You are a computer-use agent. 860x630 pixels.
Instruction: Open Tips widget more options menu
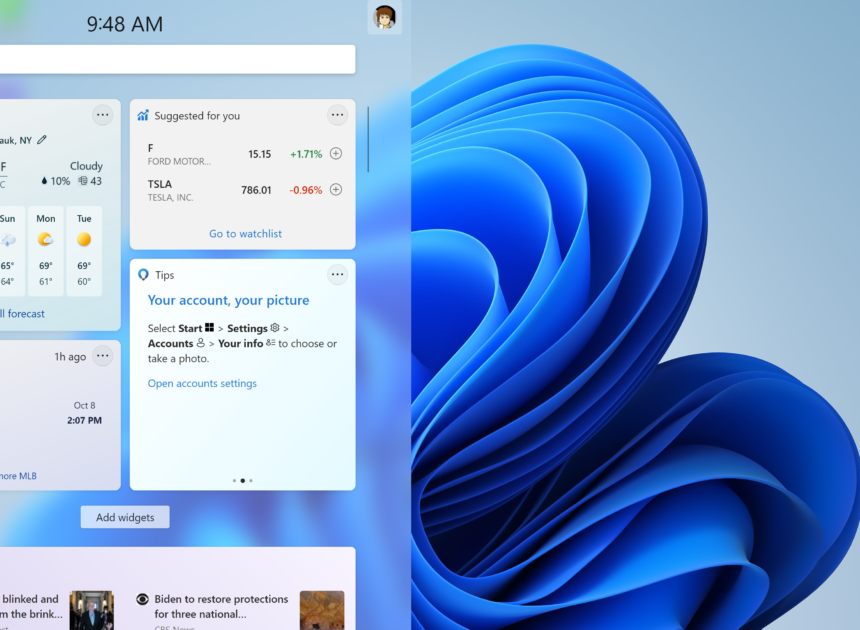pos(337,275)
